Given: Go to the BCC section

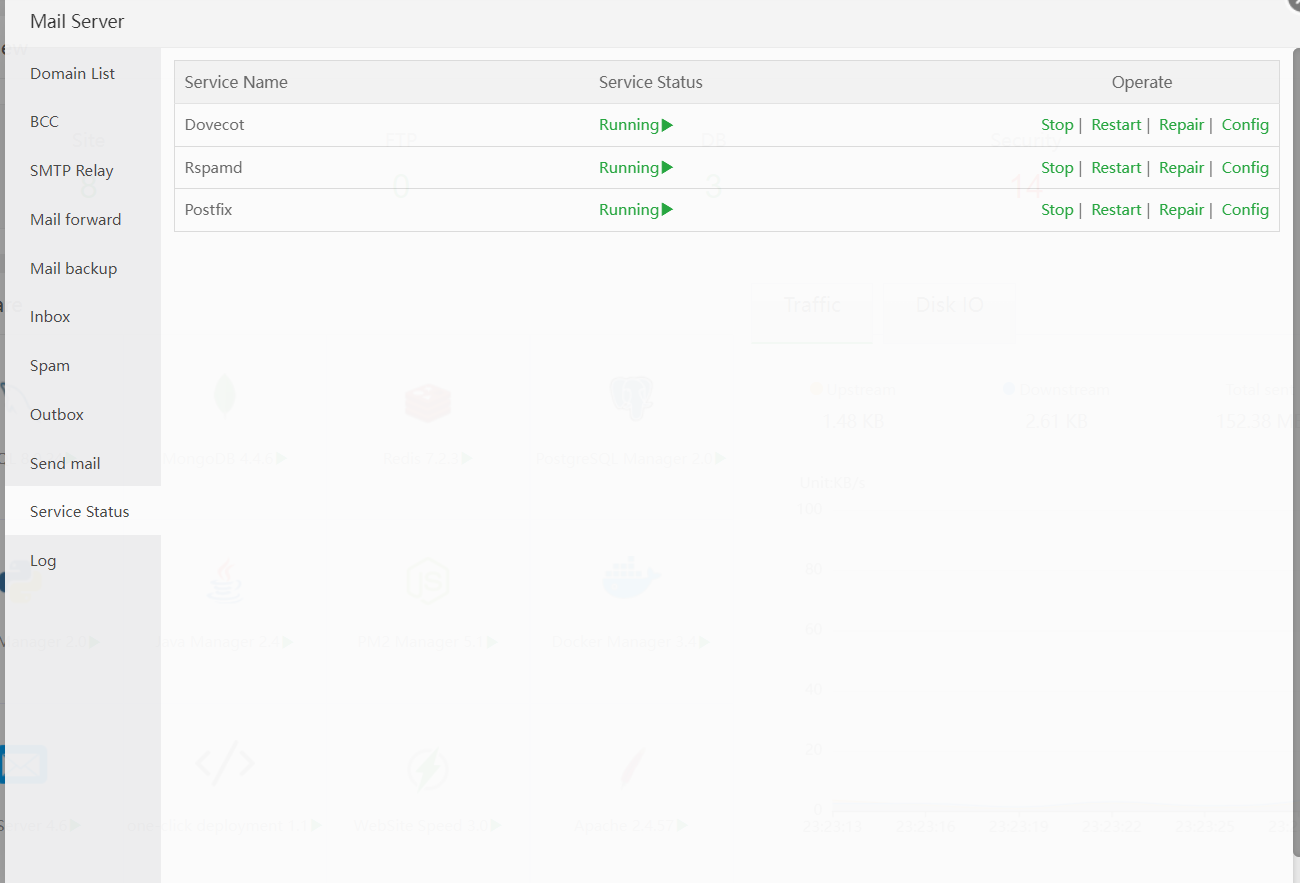Looking at the screenshot, I should (x=82, y=122).
